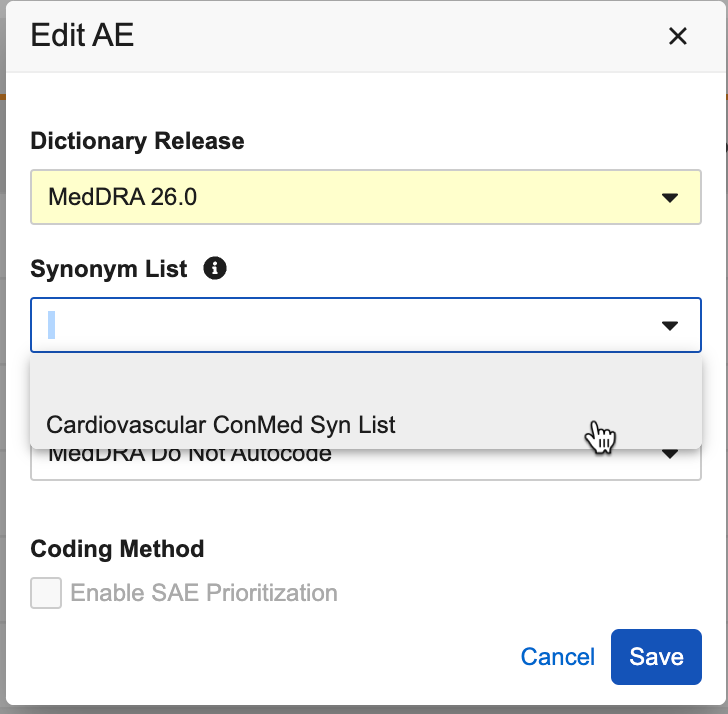Click the Synonym List dropdown caret
This screenshot has height=714, width=728.
(670, 326)
